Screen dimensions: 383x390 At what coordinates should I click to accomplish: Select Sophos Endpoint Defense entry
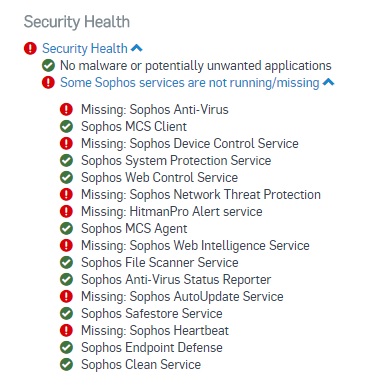[x=152, y=347]
